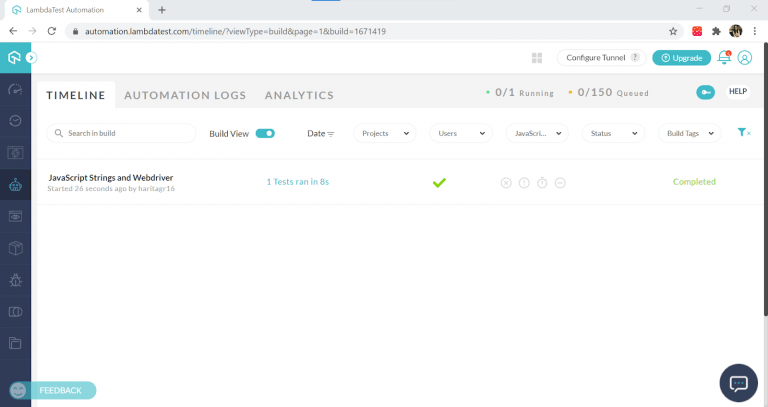This screenshot has width=768, height=407.
Task: Click the red browser extension icon
Action: [697, 31]
